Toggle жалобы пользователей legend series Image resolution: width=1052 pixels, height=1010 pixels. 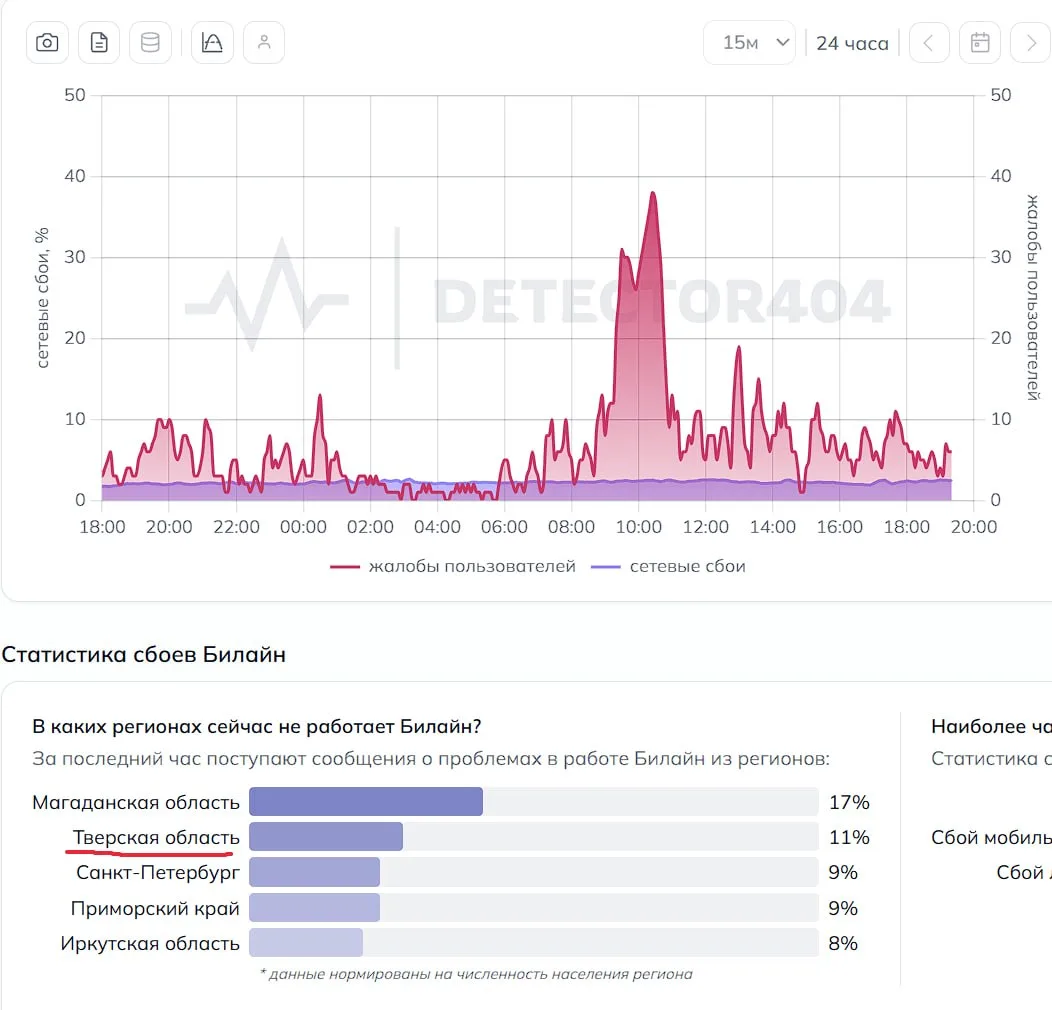coord(453,566)
